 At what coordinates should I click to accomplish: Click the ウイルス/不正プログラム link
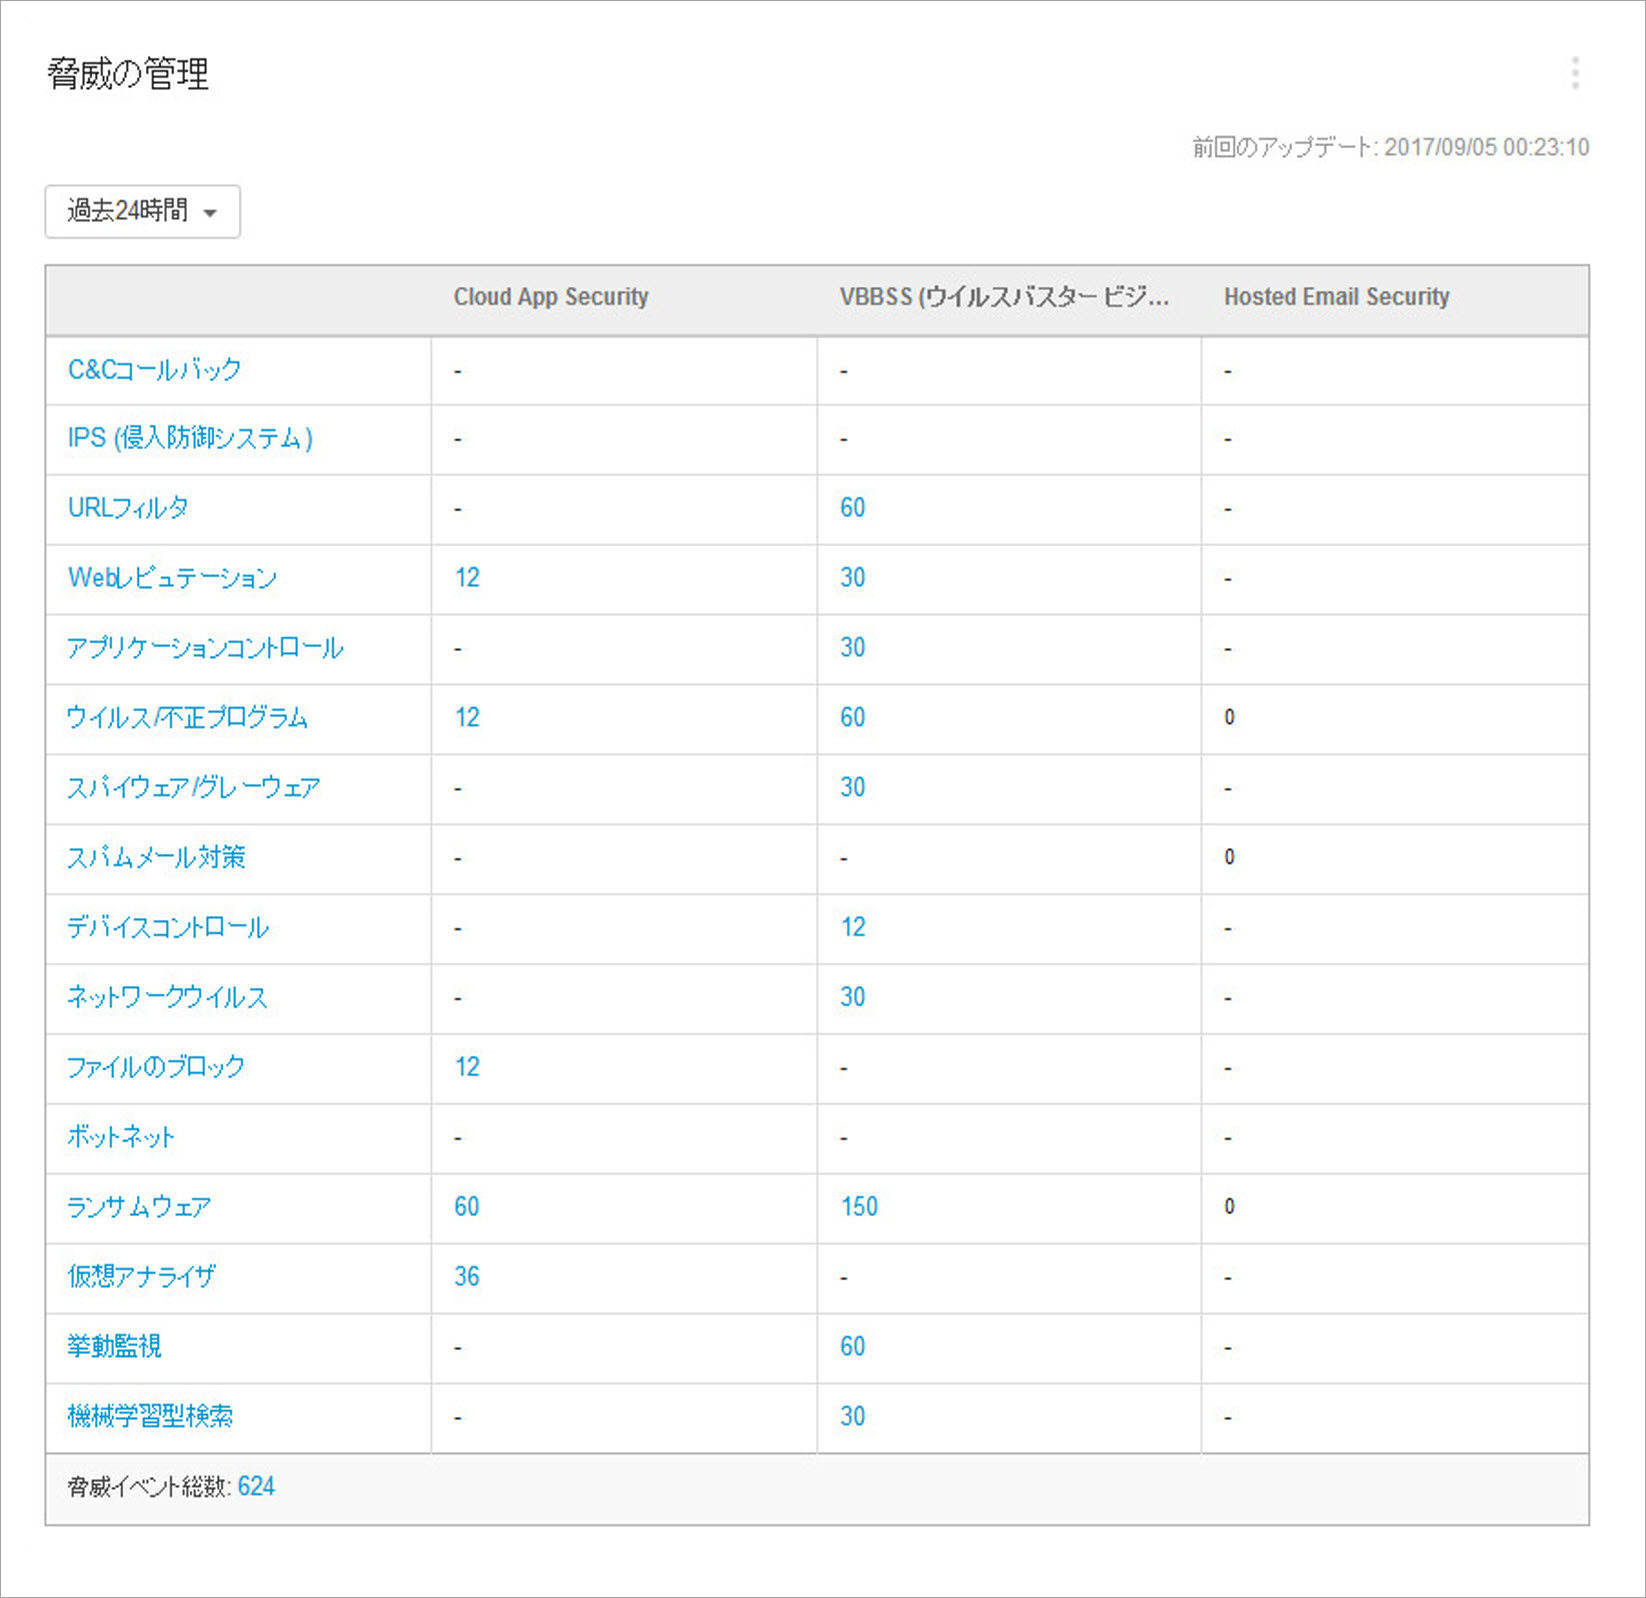[x=187, y=718]
